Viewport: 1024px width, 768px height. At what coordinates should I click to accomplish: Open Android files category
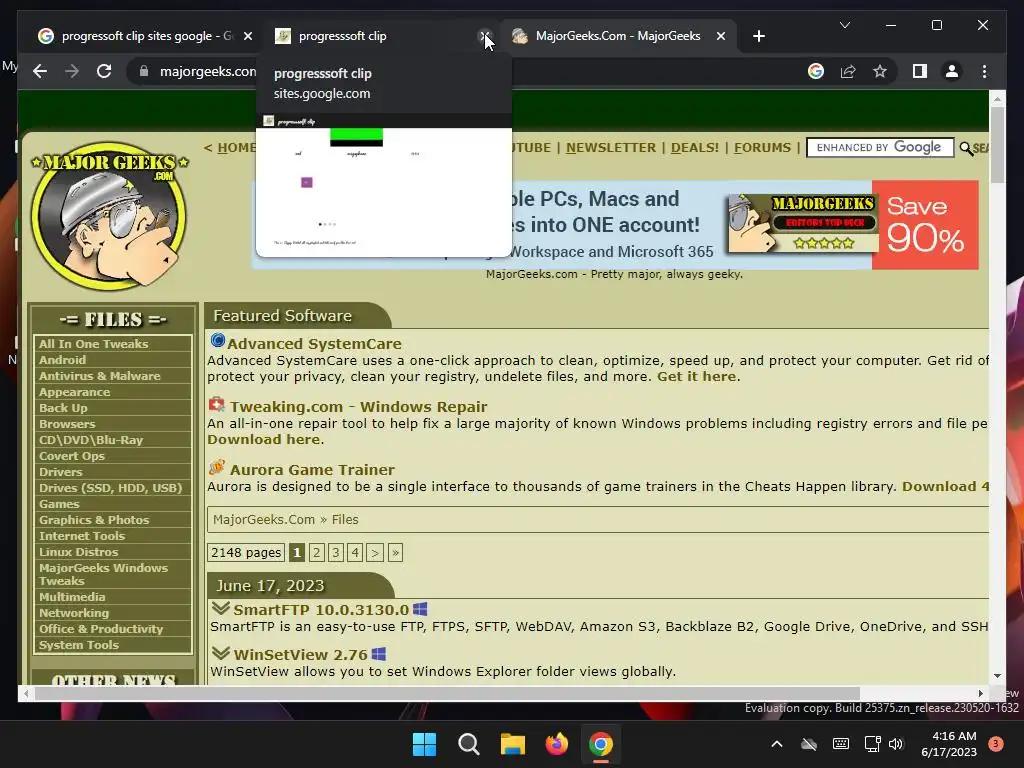(62, 360)
